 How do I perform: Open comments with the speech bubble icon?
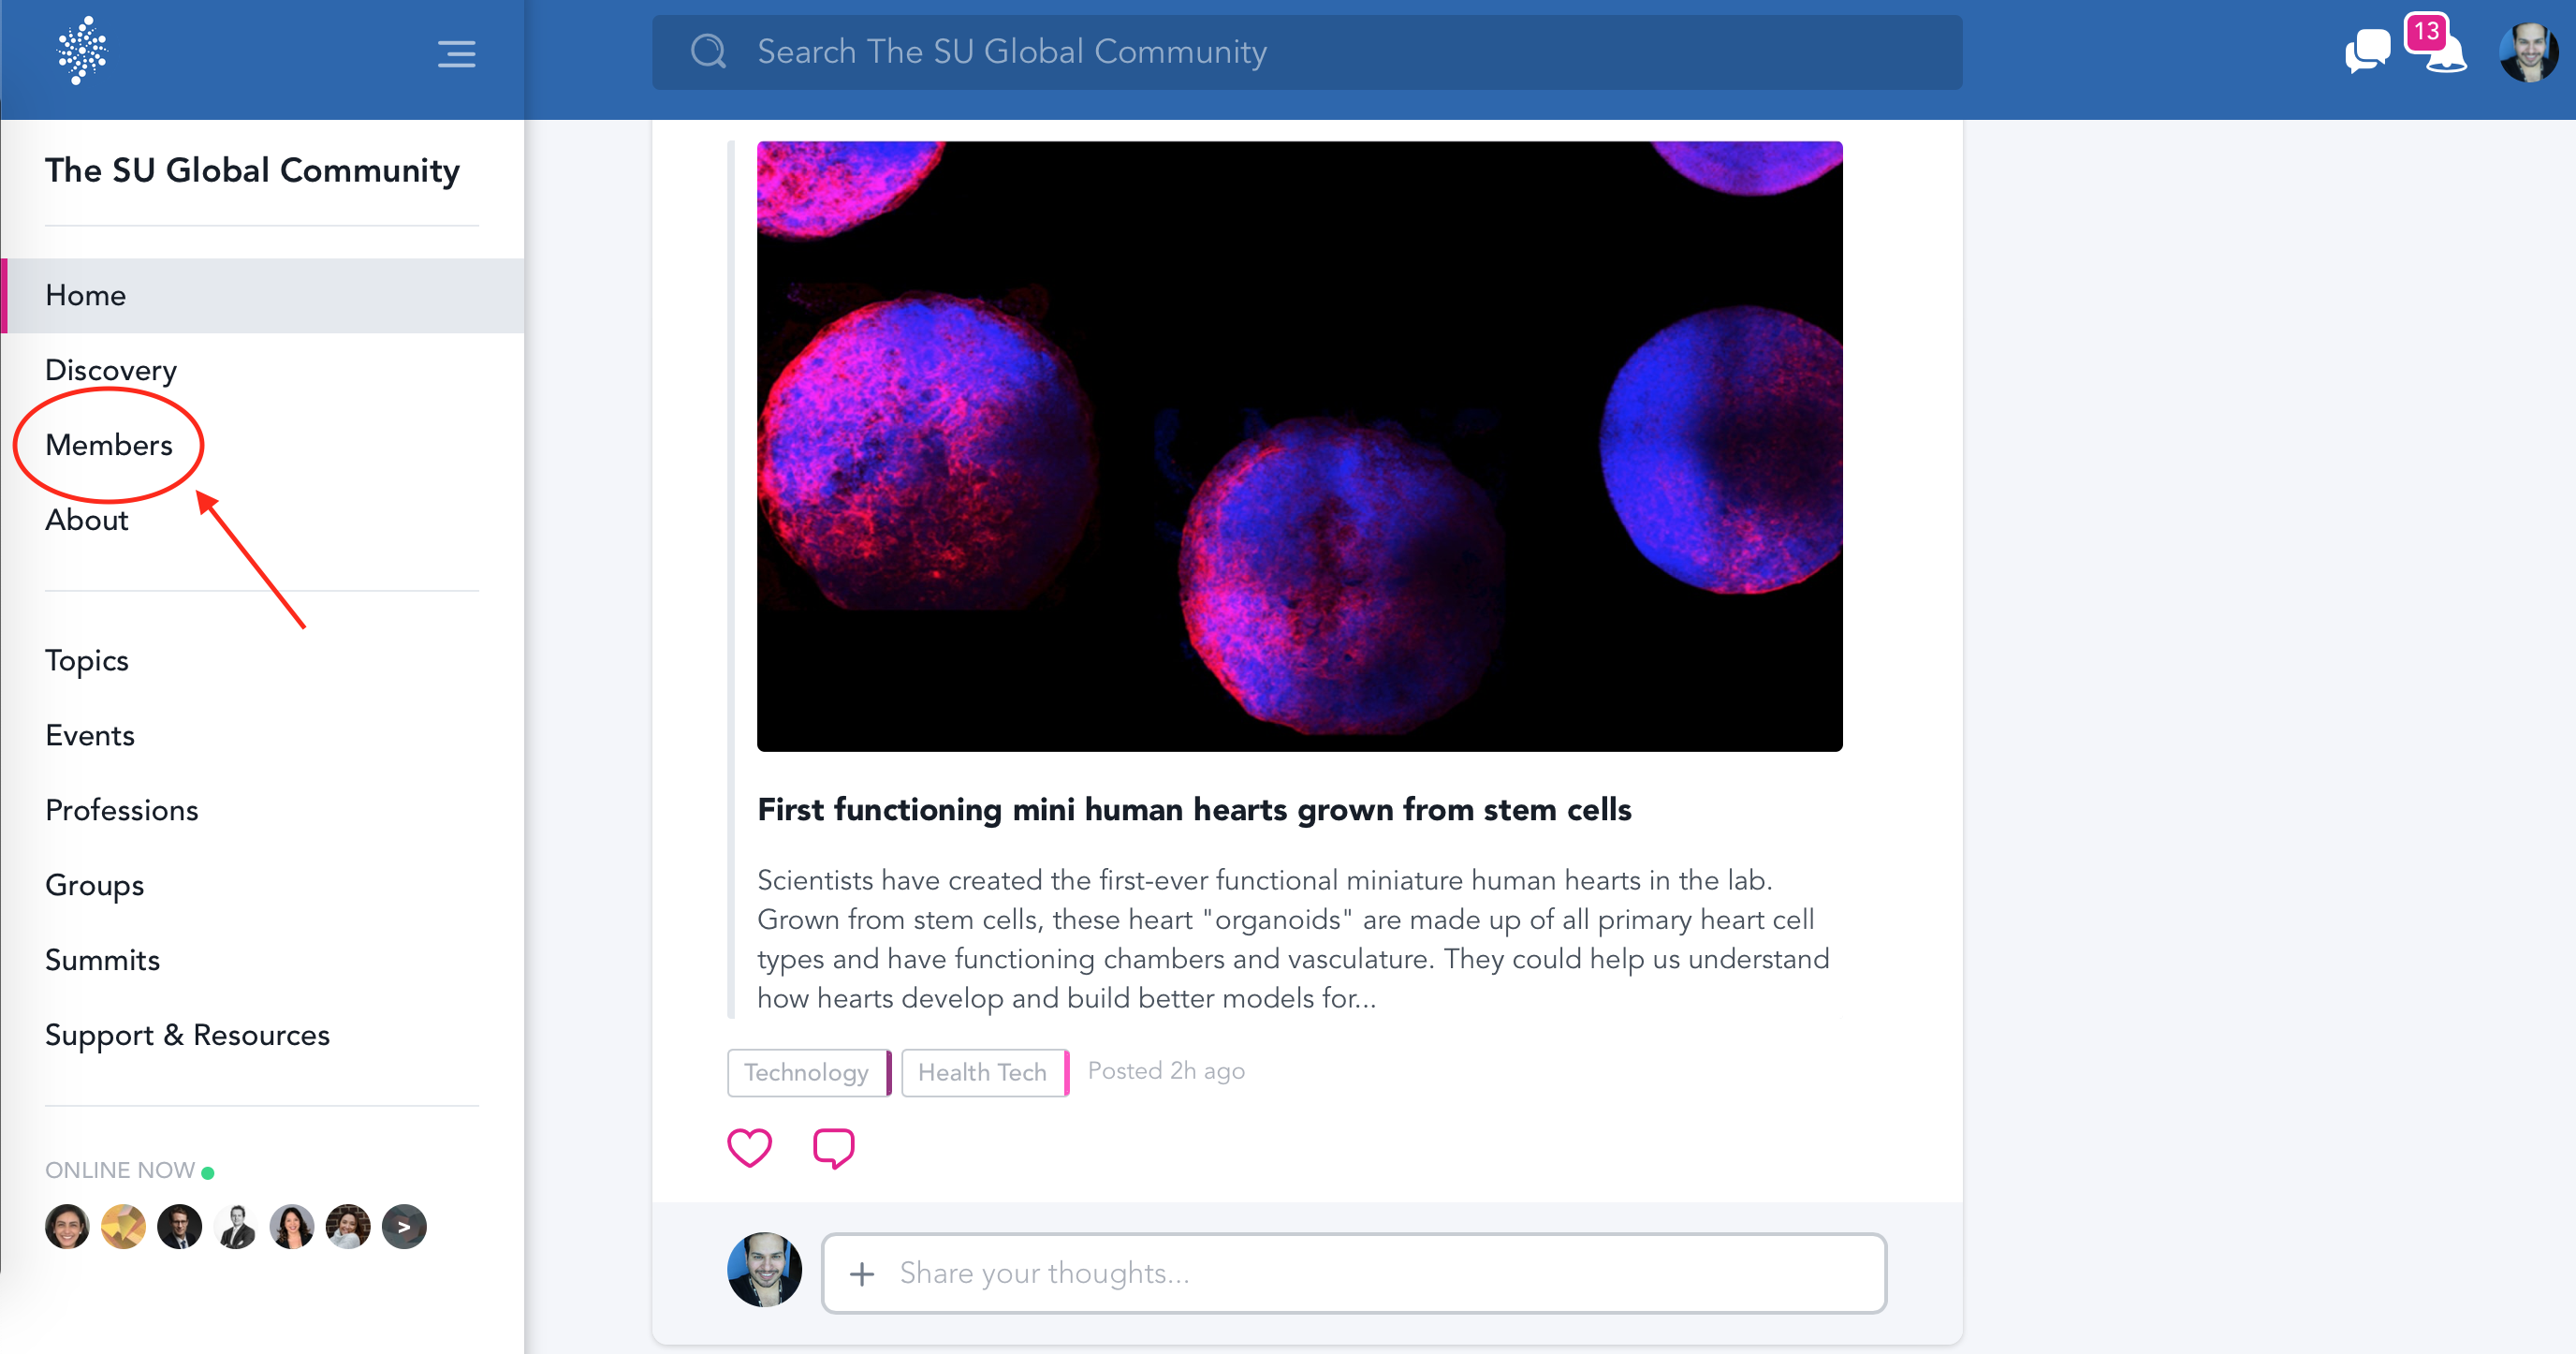pyautogui.click(x=833, y=1148)
